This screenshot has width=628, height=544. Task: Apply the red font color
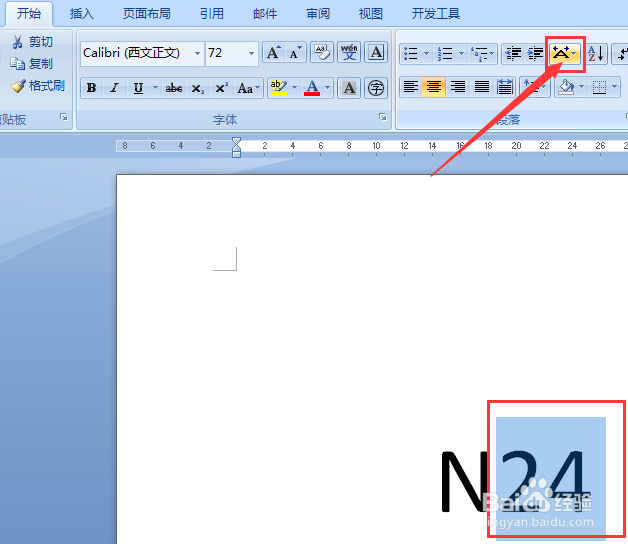tap(312, 88)
